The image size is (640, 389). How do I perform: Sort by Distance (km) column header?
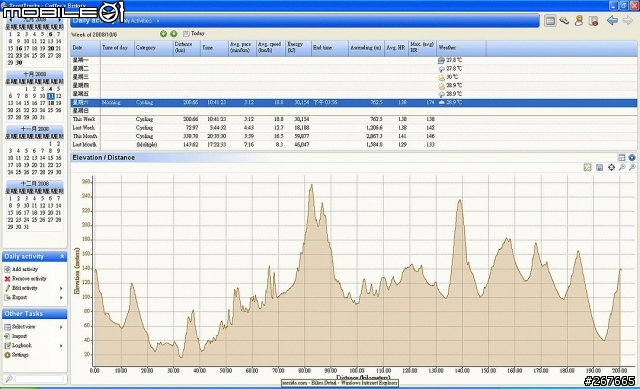coord(187,48)
